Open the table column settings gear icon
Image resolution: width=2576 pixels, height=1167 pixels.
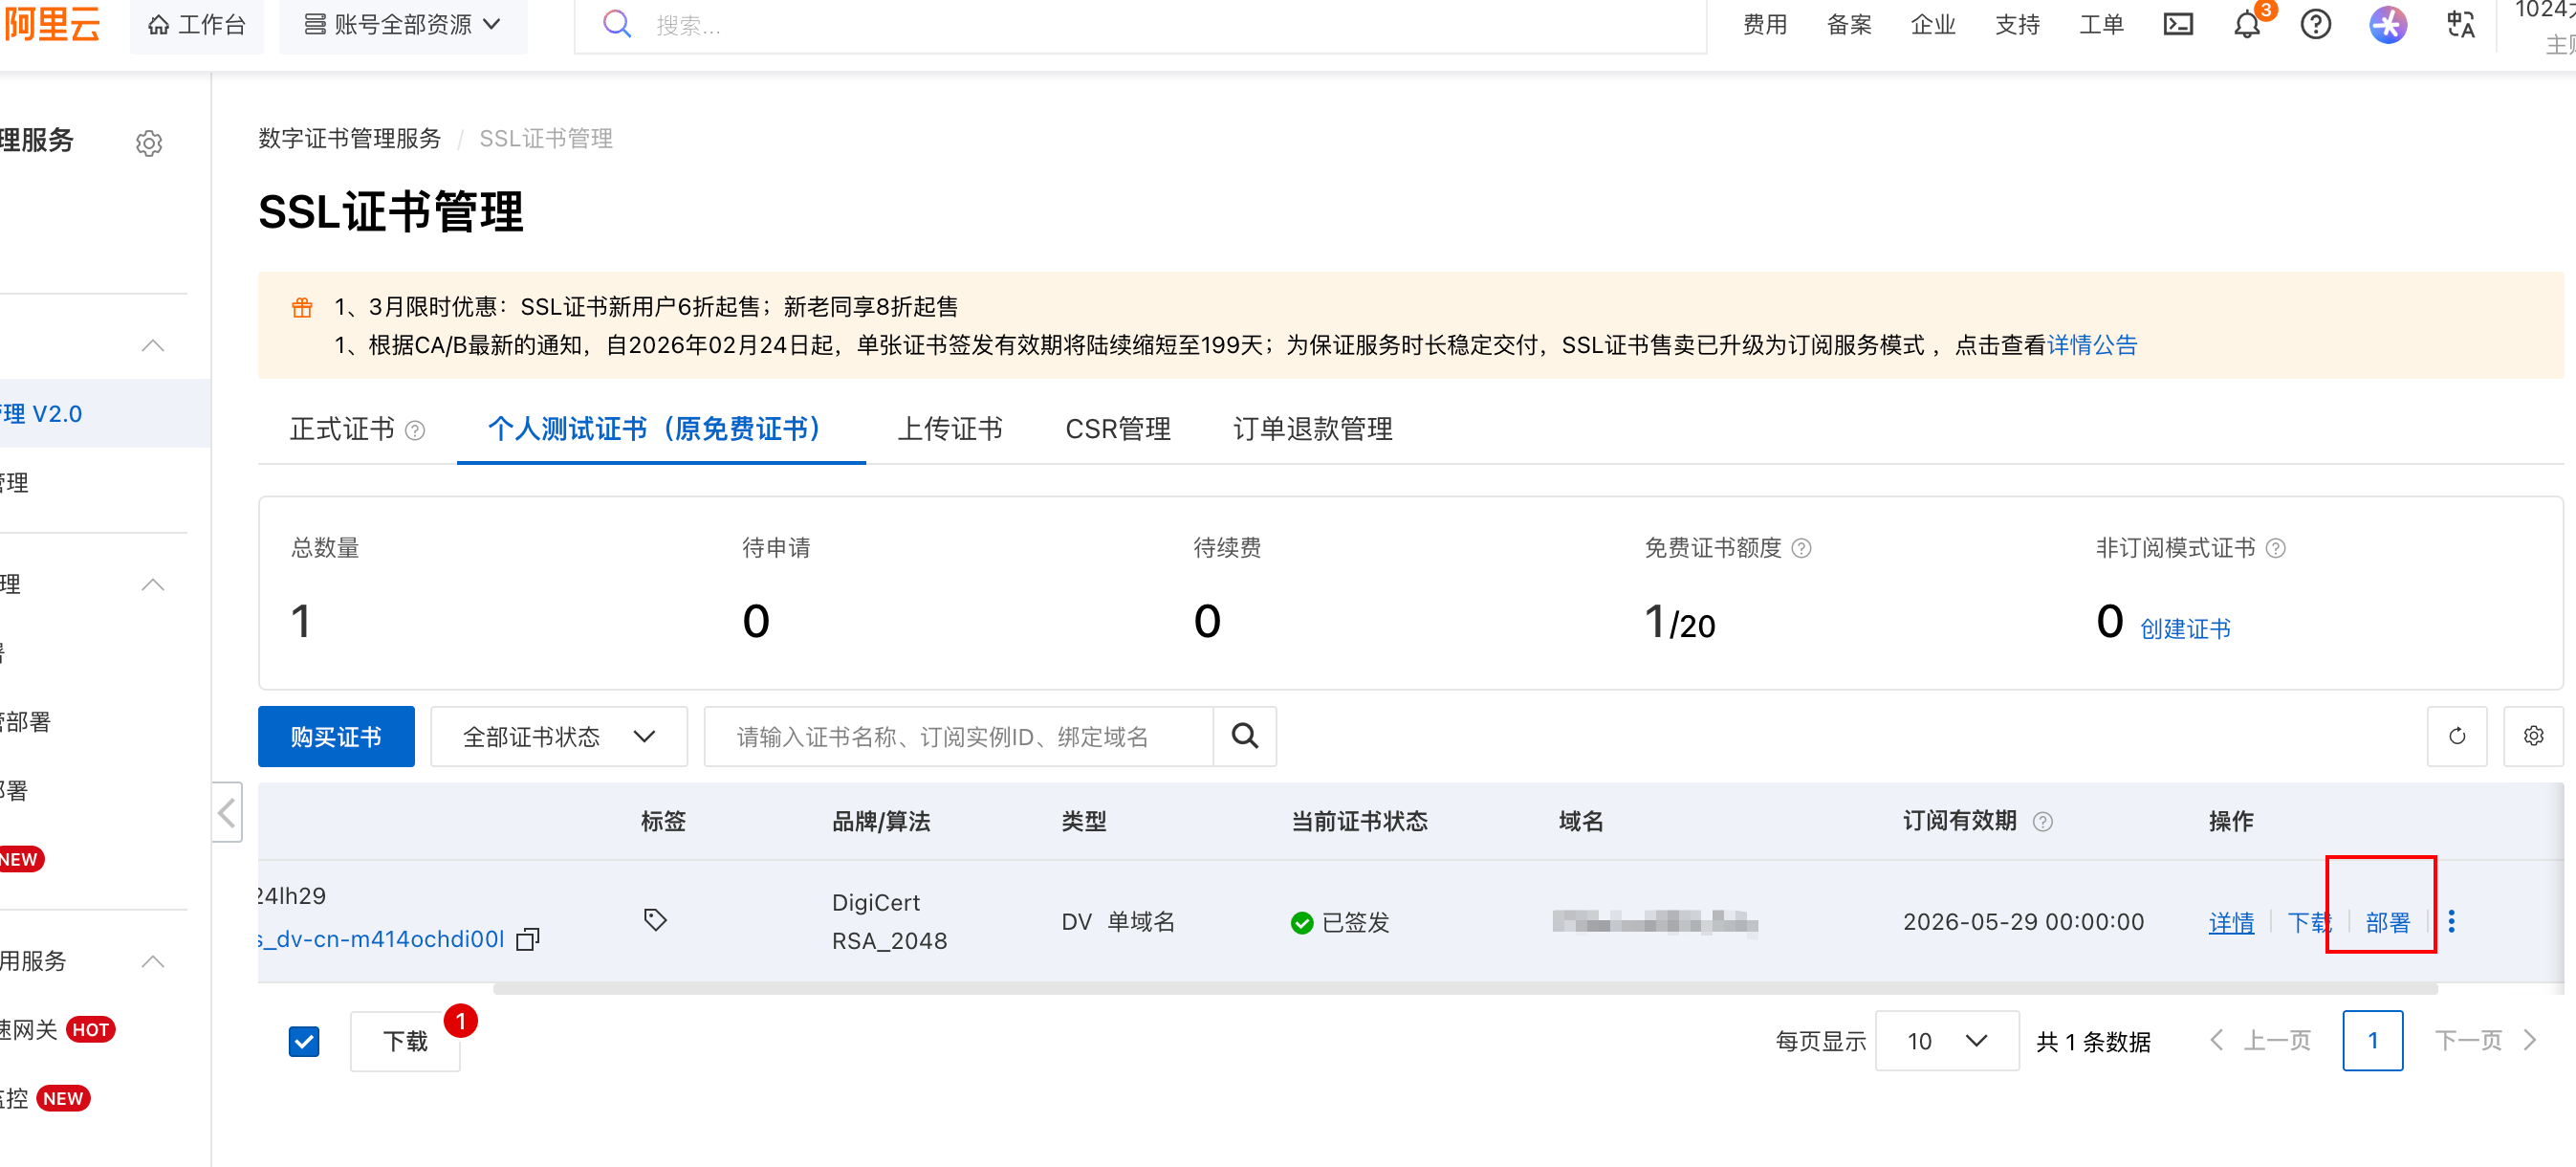(x=2532, y=736)
